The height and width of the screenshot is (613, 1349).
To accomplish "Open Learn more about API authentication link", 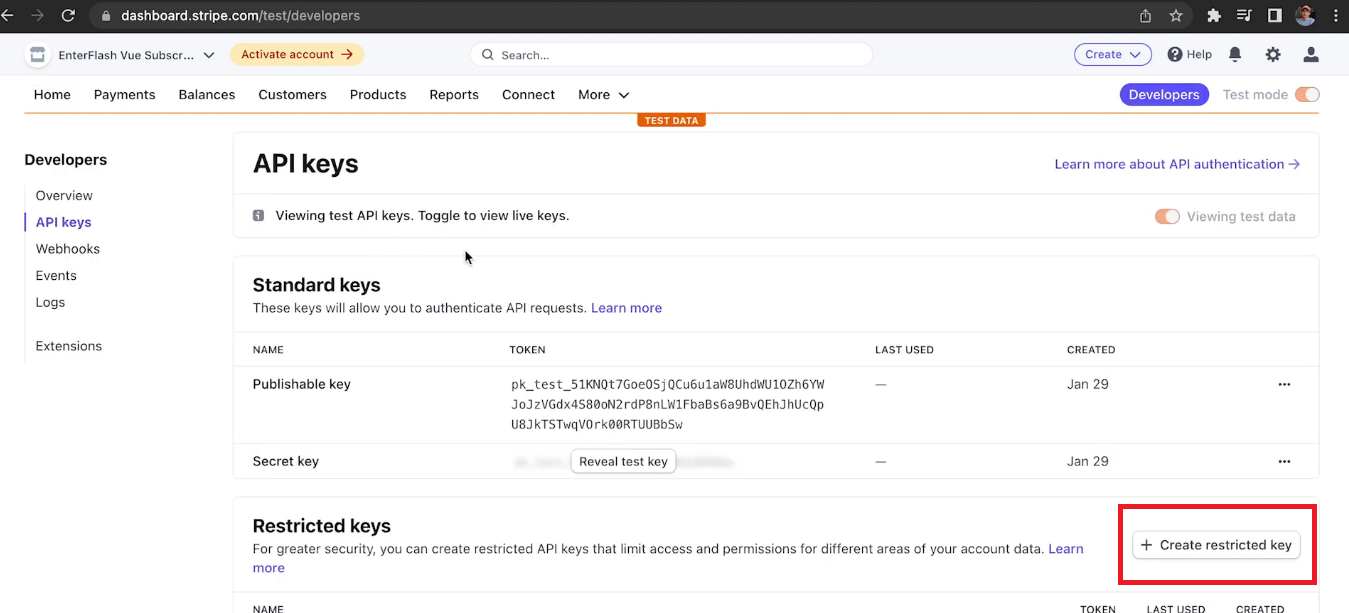I will (x=1177, y=164).
